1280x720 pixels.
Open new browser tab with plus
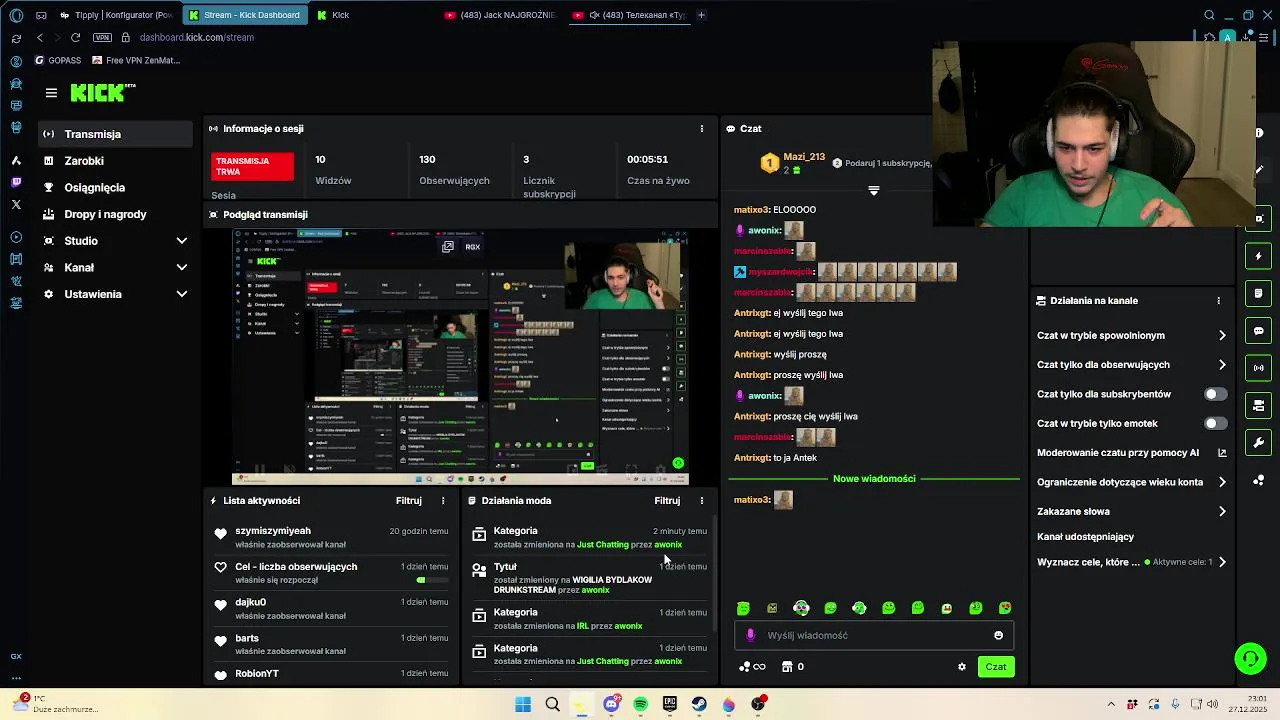coord(701,15)
